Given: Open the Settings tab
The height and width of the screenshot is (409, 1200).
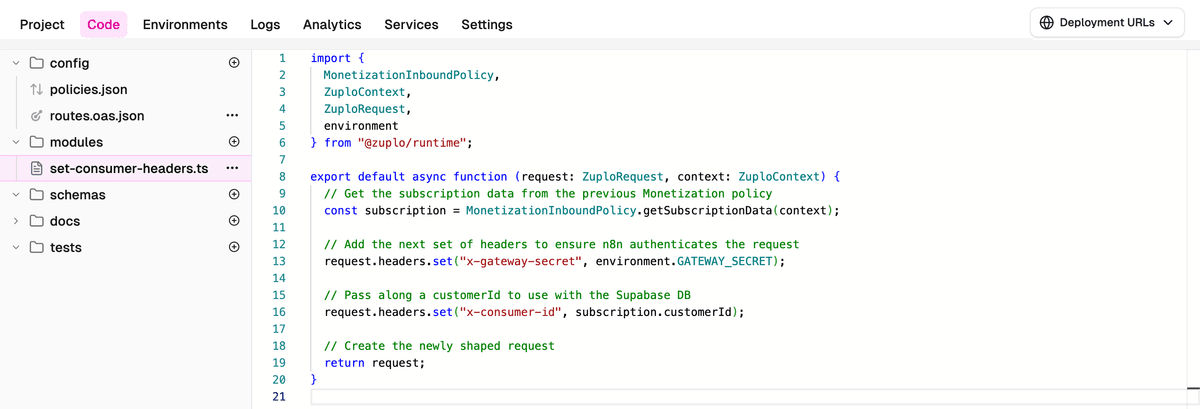Looking at the screenshot, I should point(487,24).
